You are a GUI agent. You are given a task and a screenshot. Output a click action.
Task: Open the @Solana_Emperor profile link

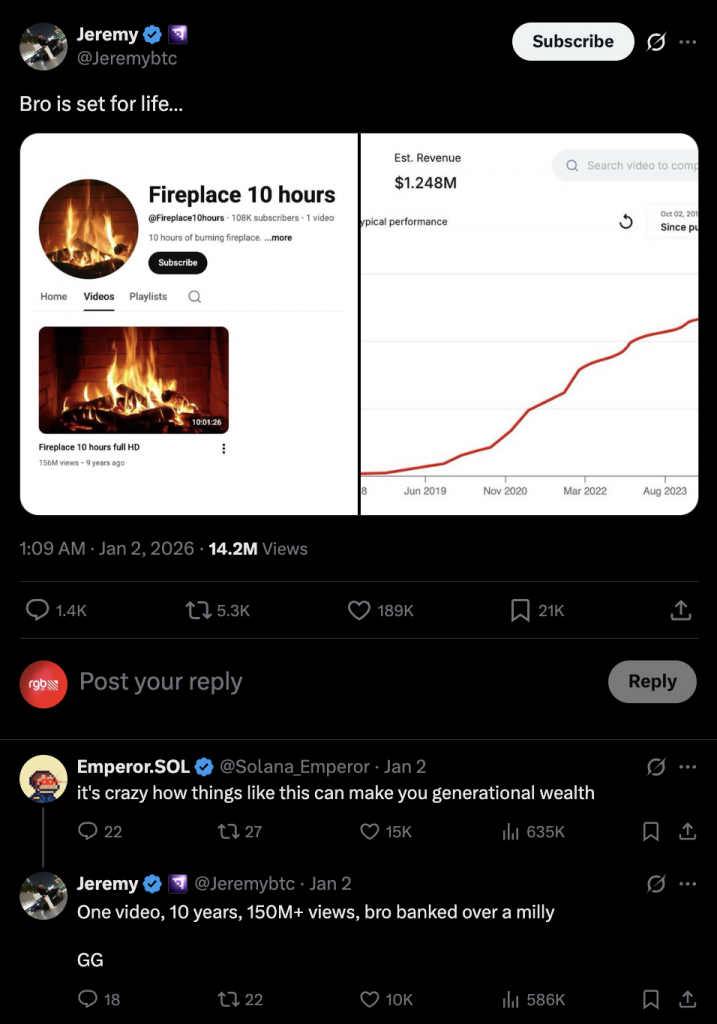[x=295, y=767]
